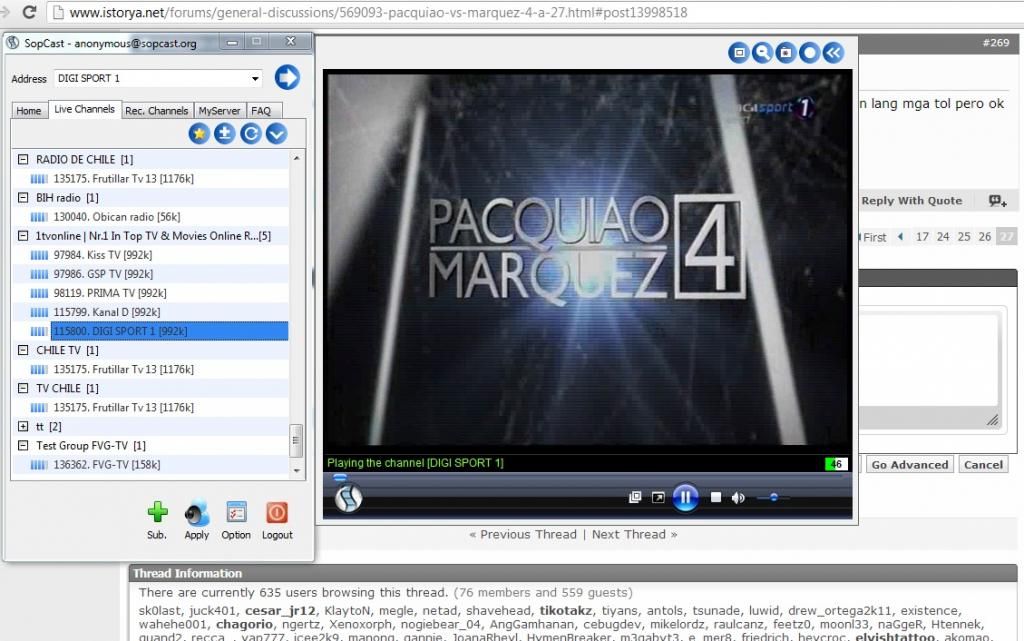Open the Address channel dropdown
This screenshot has width=1024, height=641.
coord(255,78)
